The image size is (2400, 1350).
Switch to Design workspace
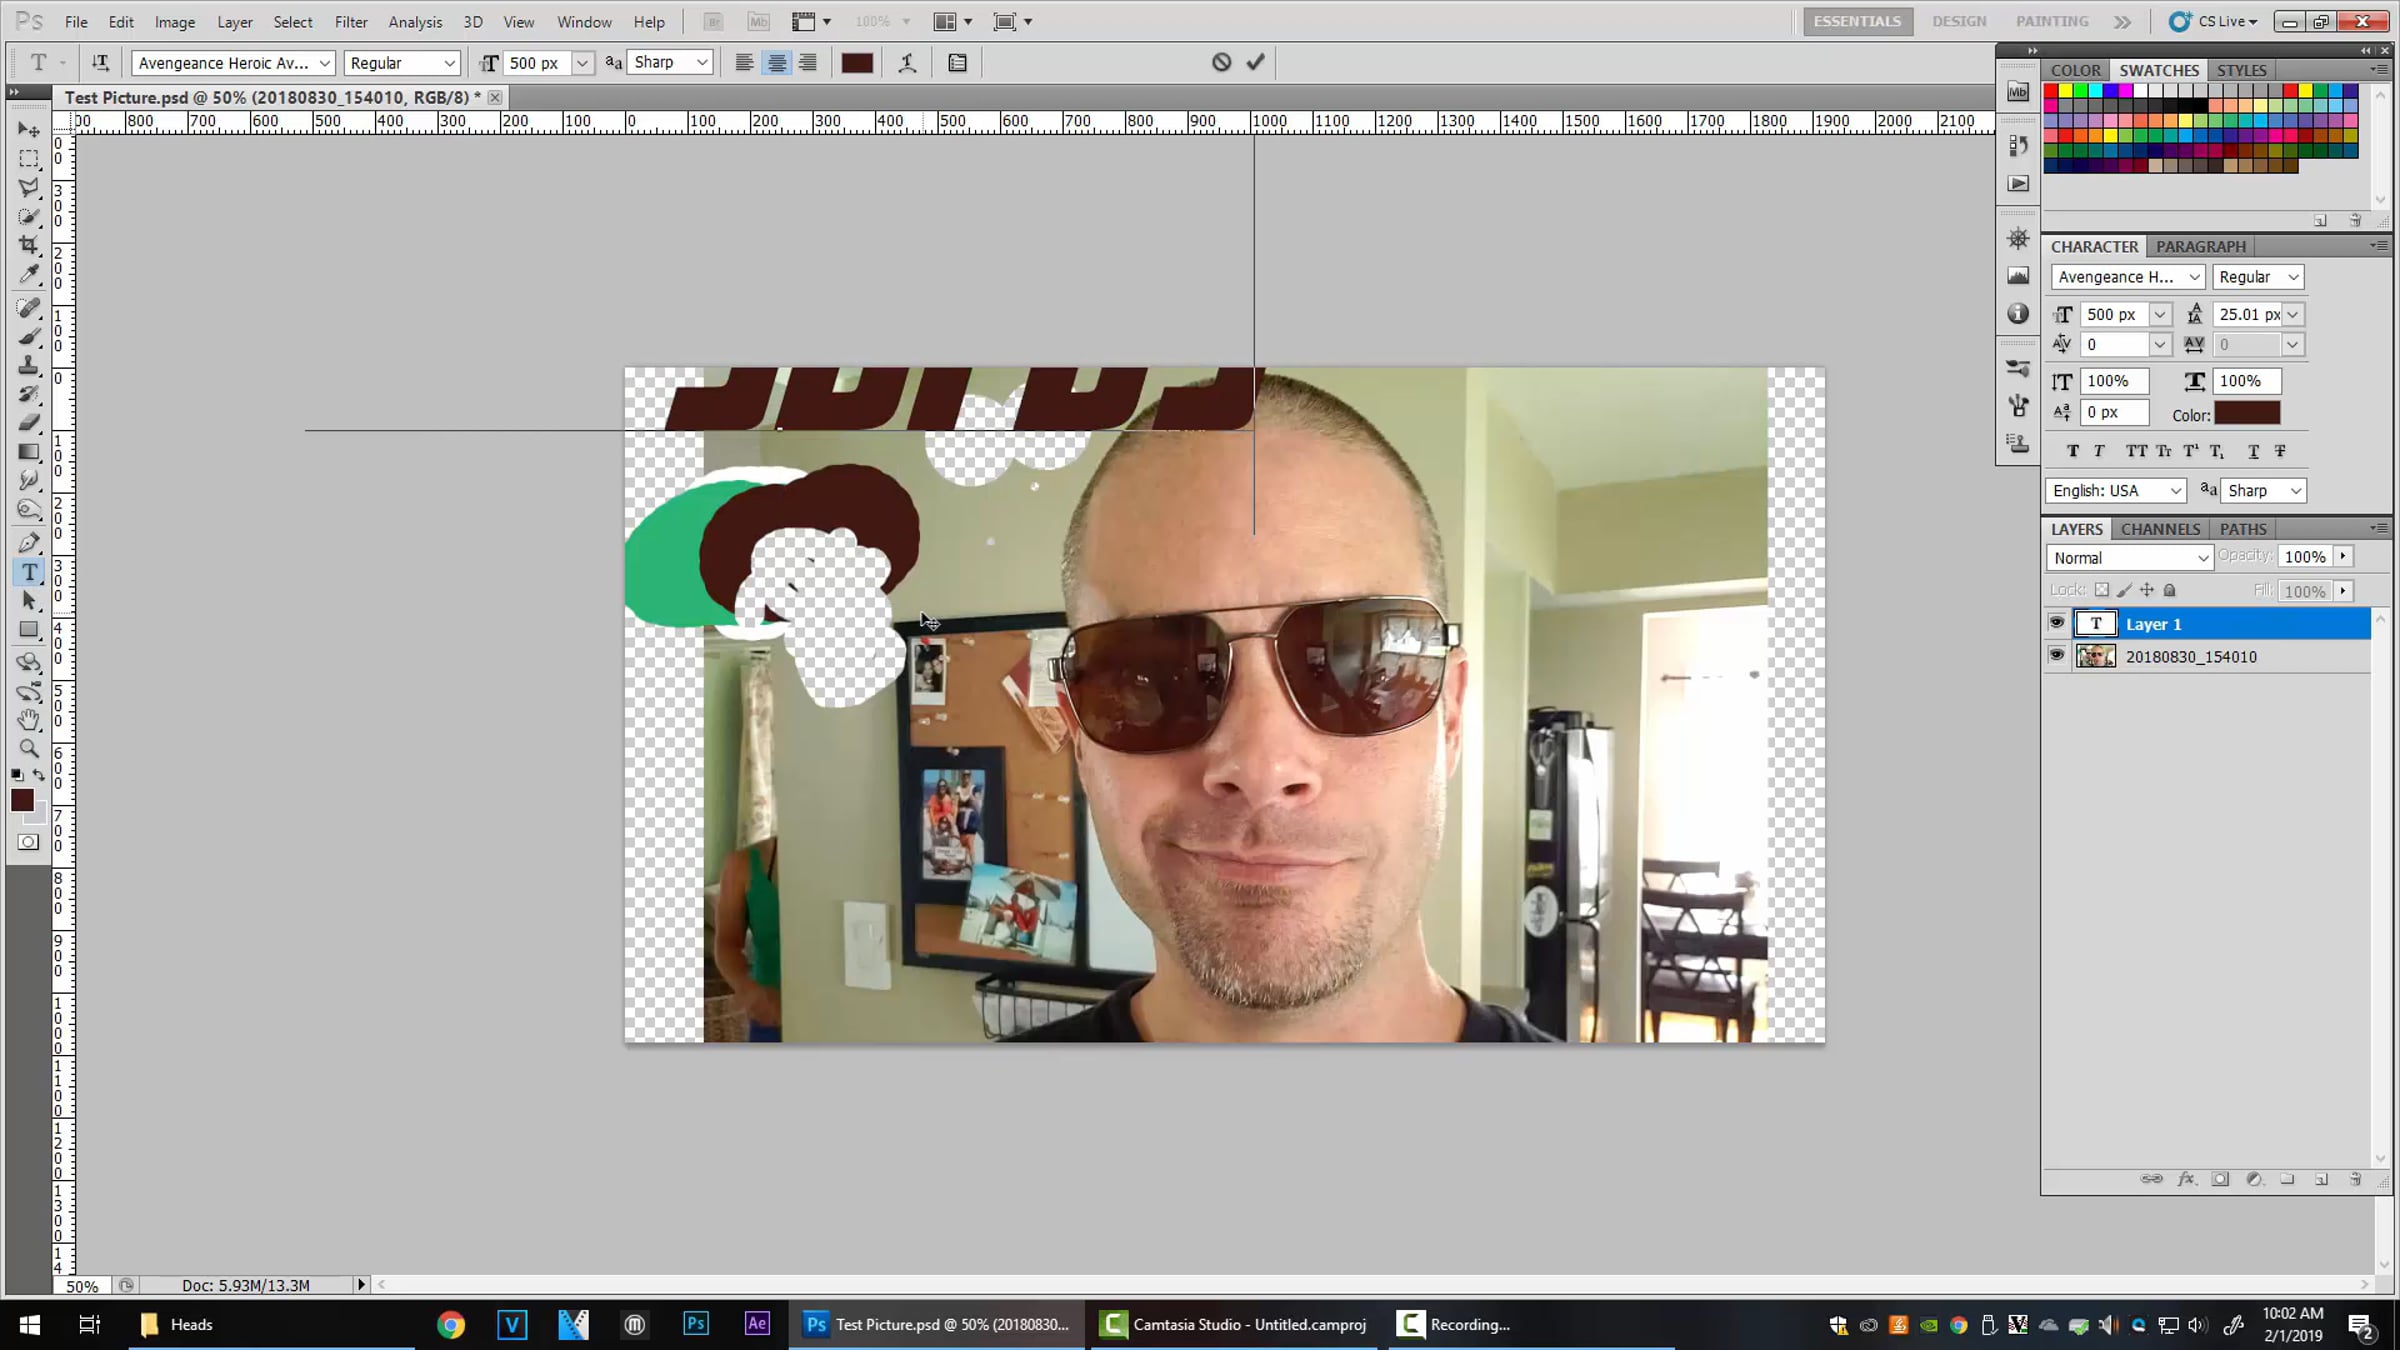pos(1958,21)
